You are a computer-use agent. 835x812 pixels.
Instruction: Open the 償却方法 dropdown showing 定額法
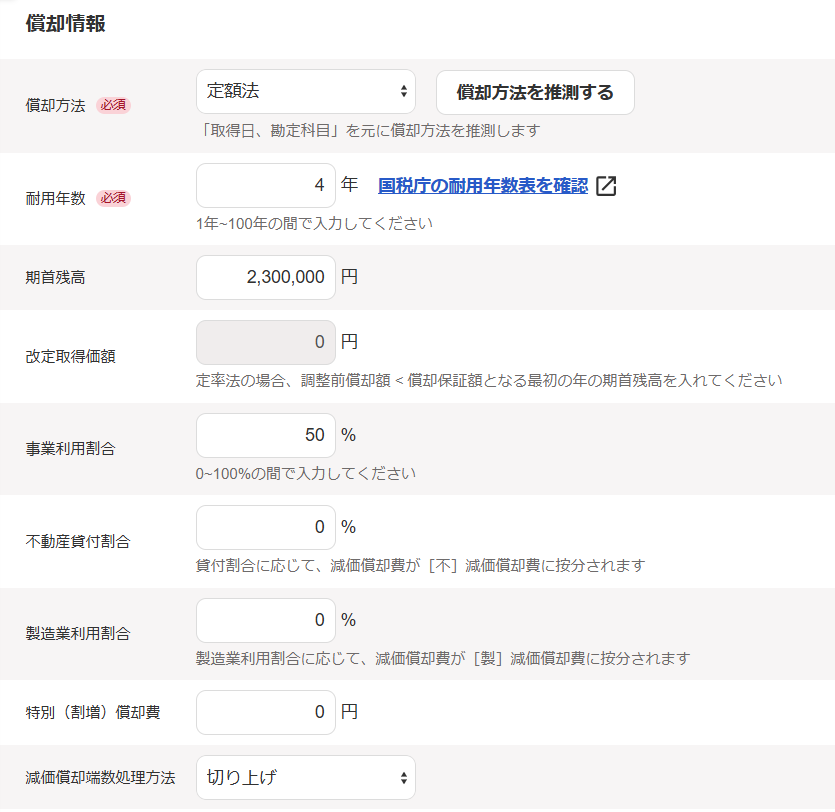tap(305, 92)
